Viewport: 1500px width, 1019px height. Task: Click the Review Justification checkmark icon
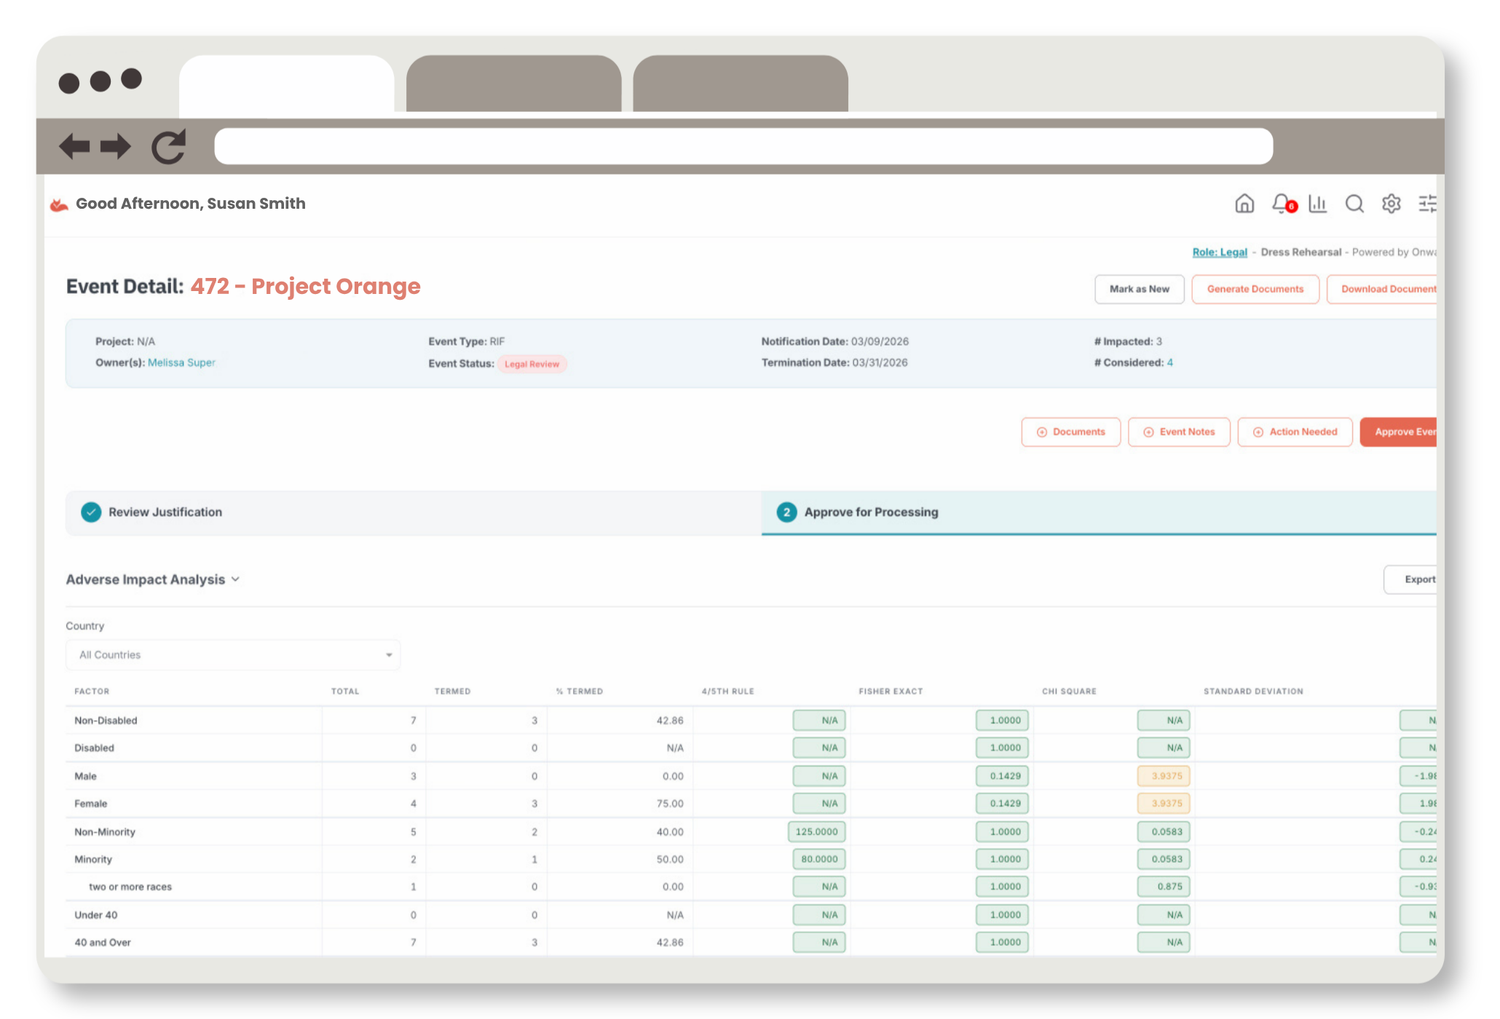91,512
